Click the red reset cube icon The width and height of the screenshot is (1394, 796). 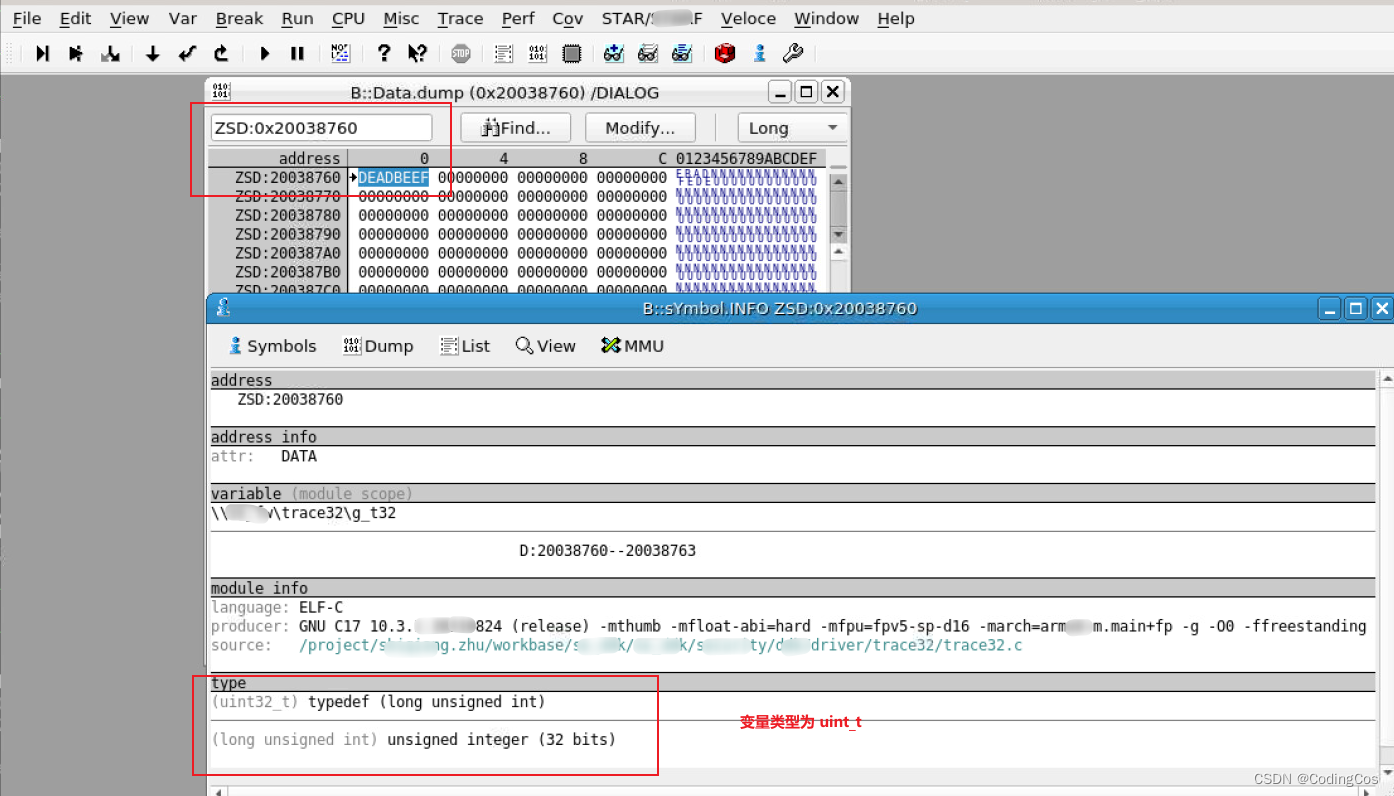(725, 53)
